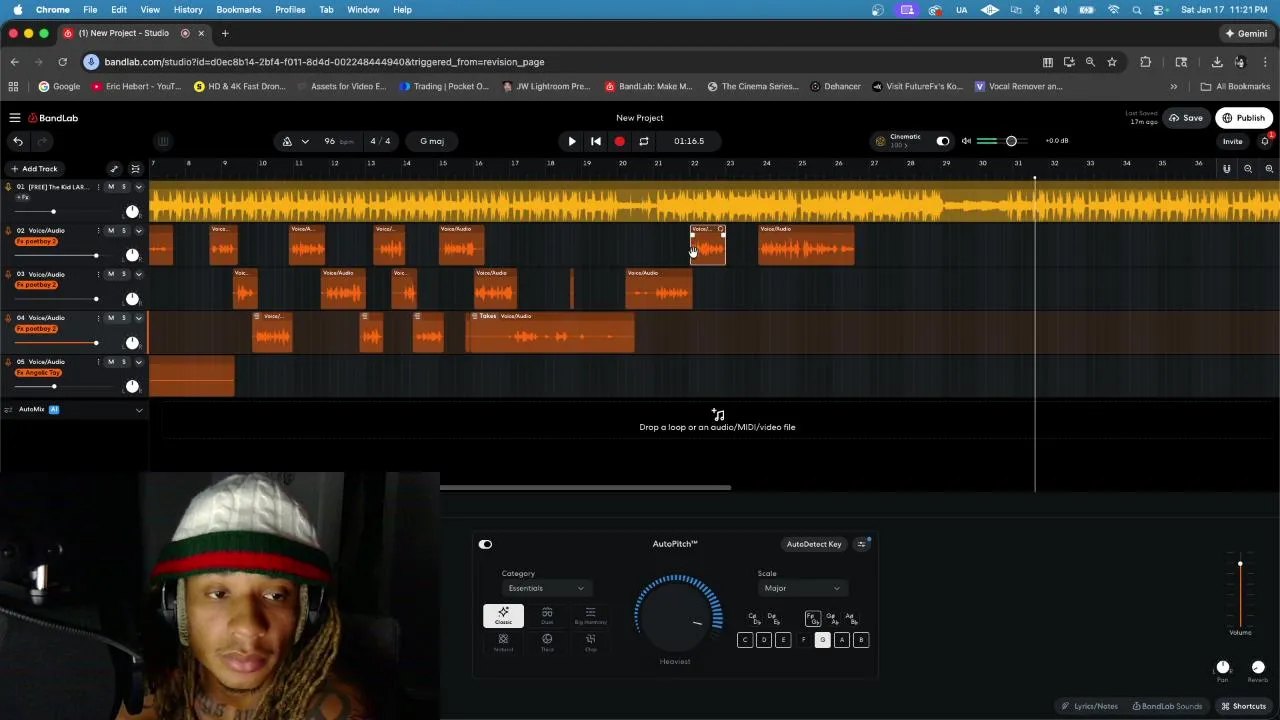Return playhead to start

click(595, 141)
